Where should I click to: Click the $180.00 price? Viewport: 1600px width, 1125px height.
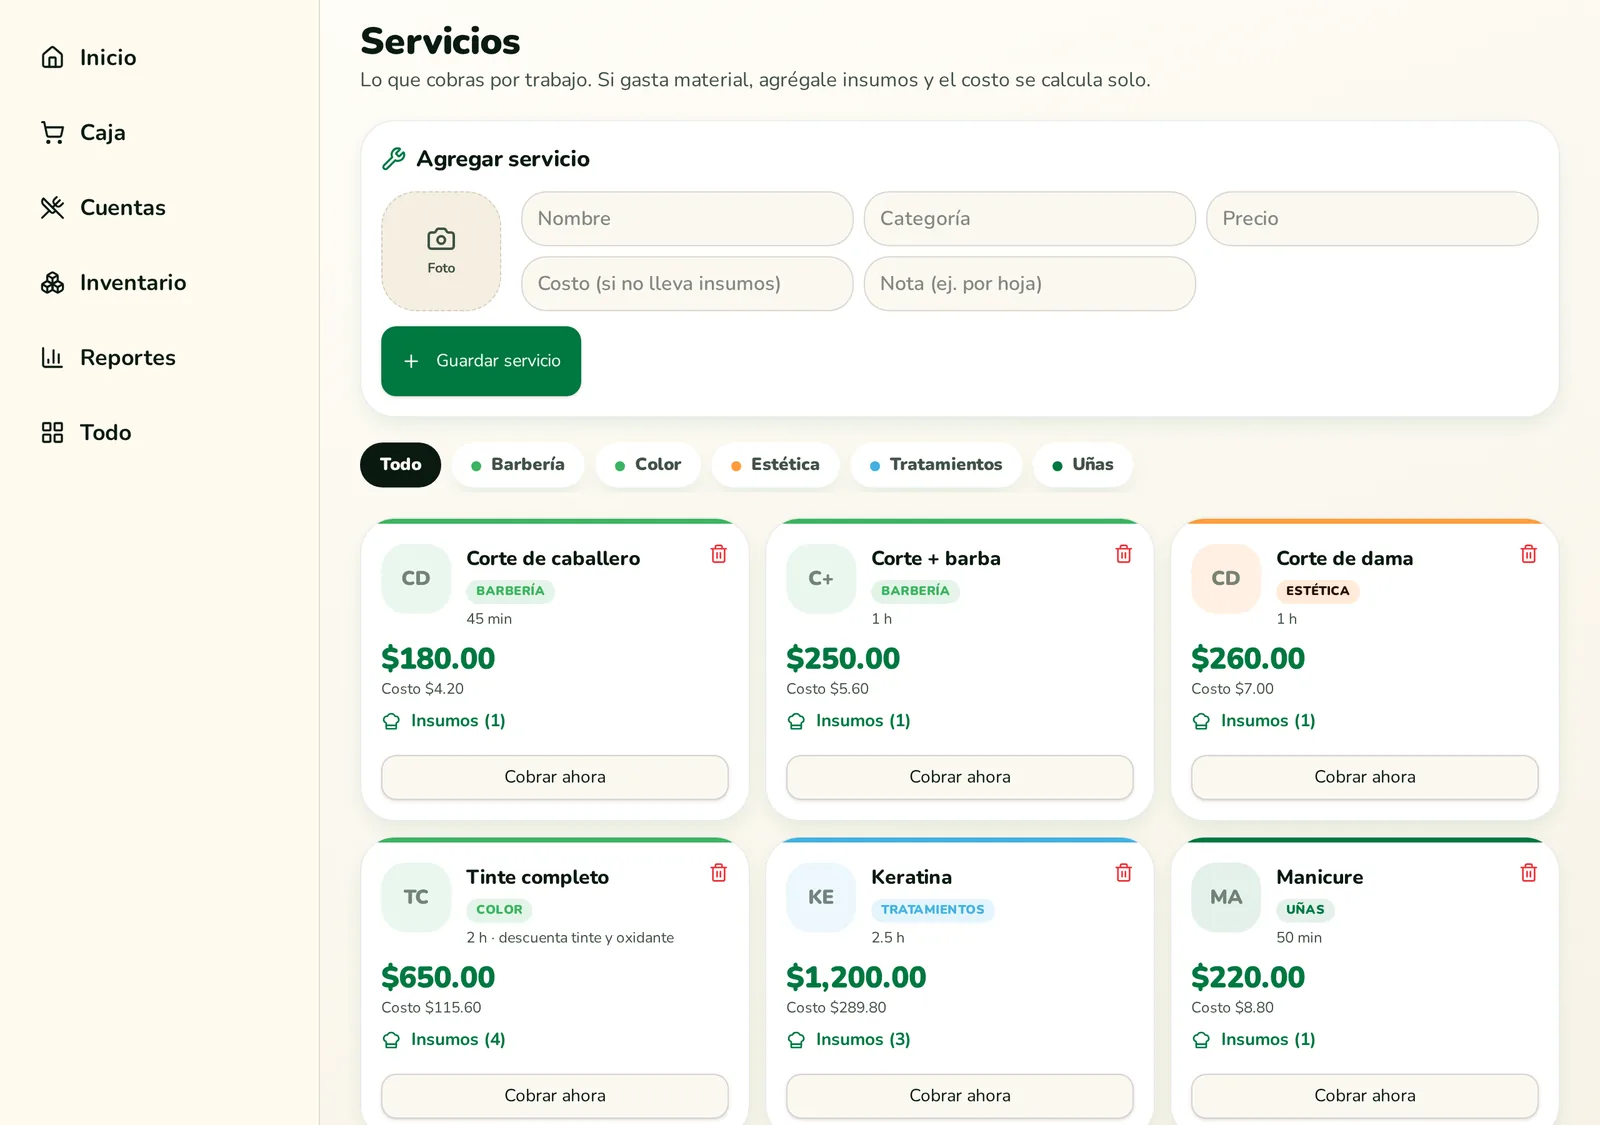click(x=438, y=659)
